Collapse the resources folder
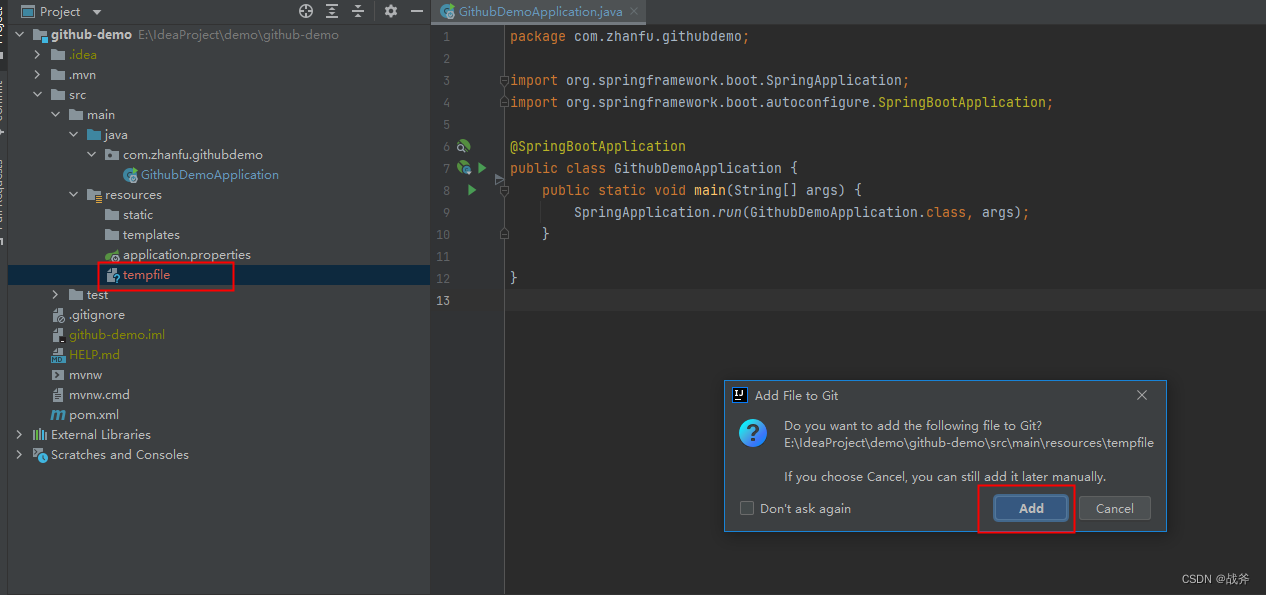Screen dimensions: 1266x595 point(73,195)
